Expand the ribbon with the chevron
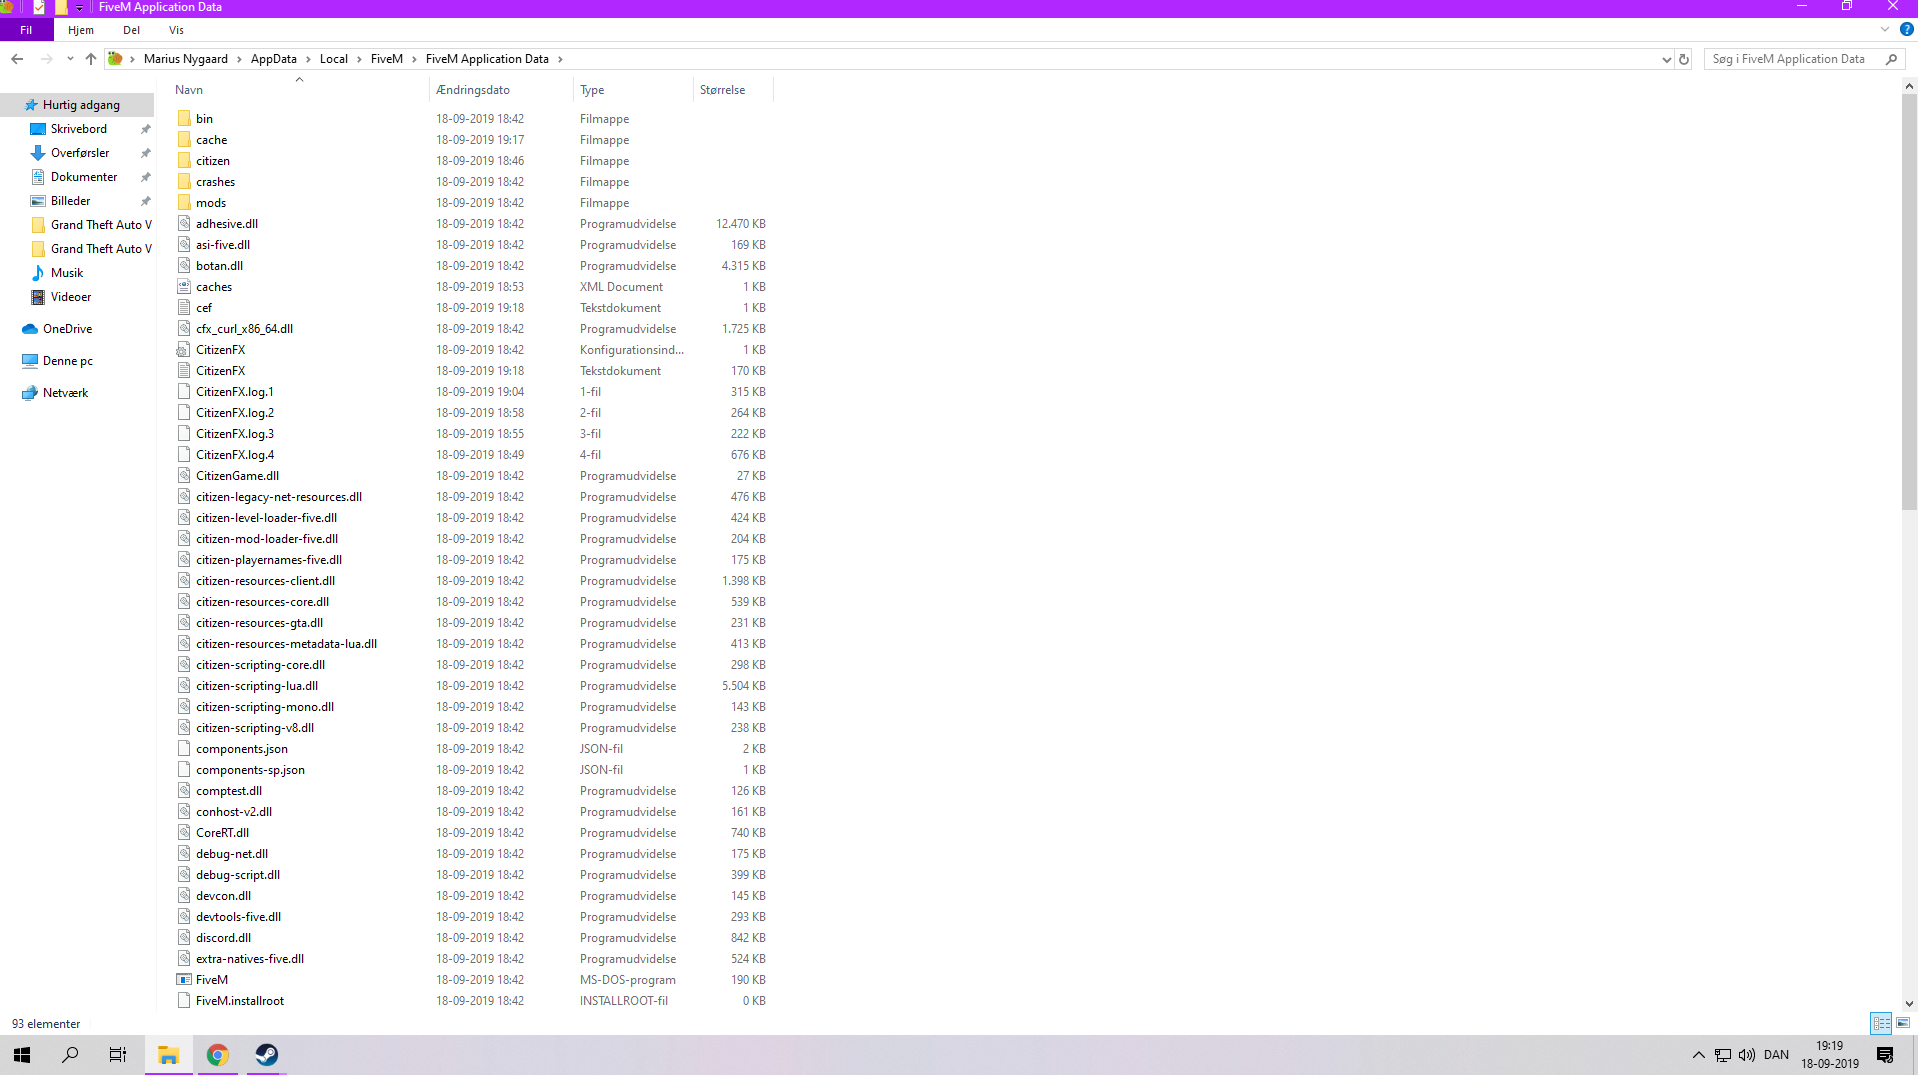1918x1075 pixels. pos(1885,30)
